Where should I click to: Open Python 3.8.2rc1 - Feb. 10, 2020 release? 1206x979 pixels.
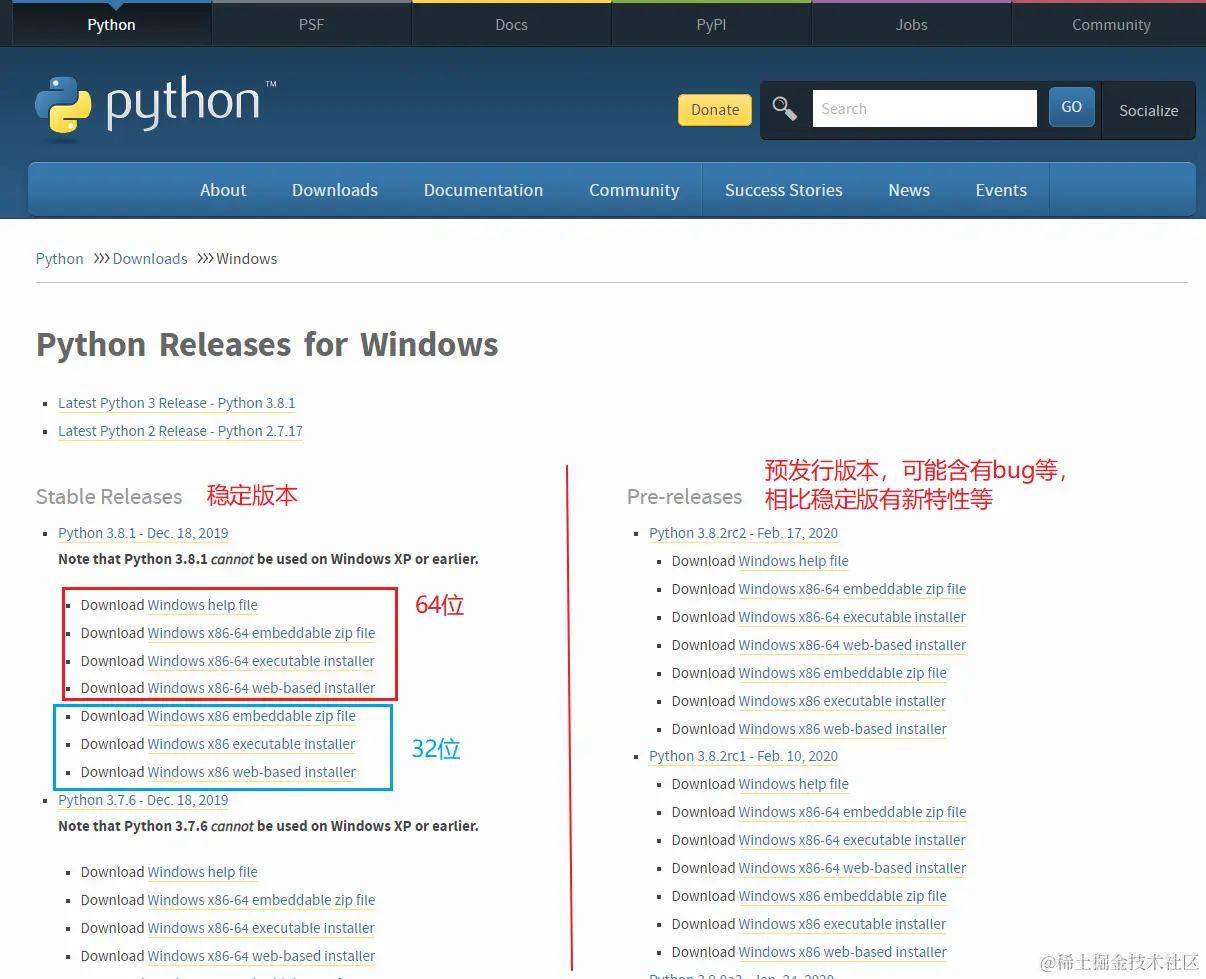click(x=744, y=756)
